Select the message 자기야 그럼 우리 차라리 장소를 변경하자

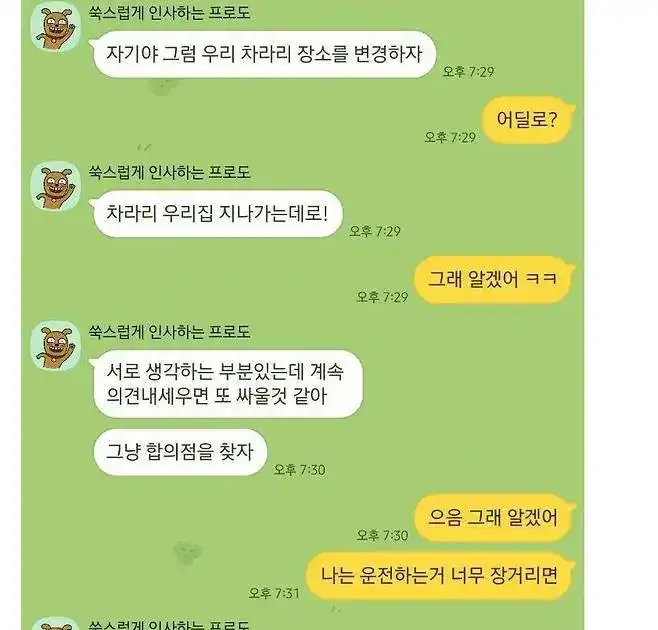(x=263, y=54)
